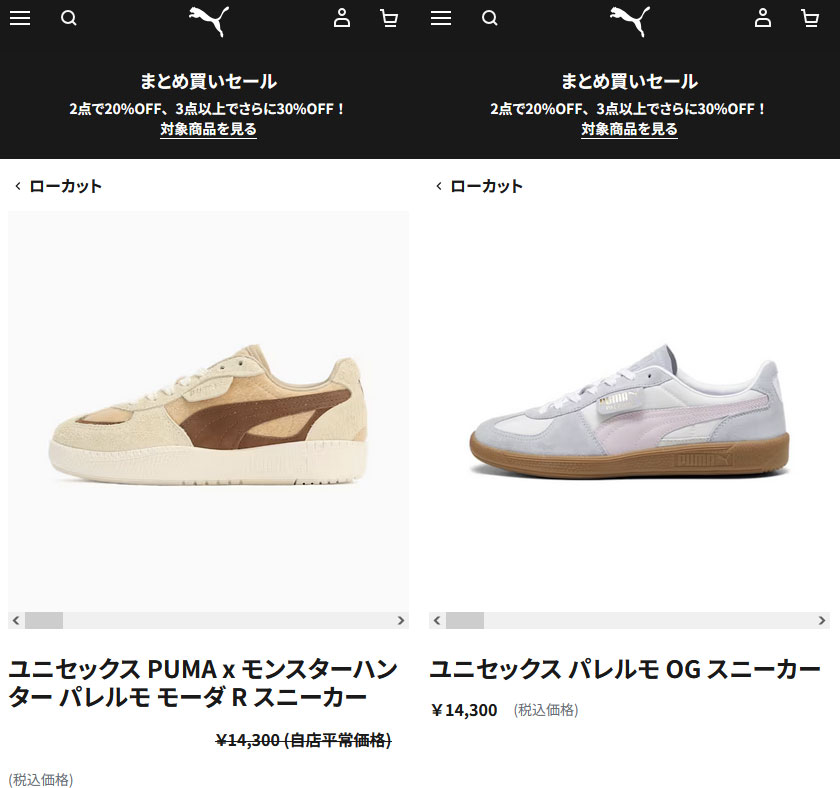
Task: Open account profile icon on left page
Action: (342, 18)
